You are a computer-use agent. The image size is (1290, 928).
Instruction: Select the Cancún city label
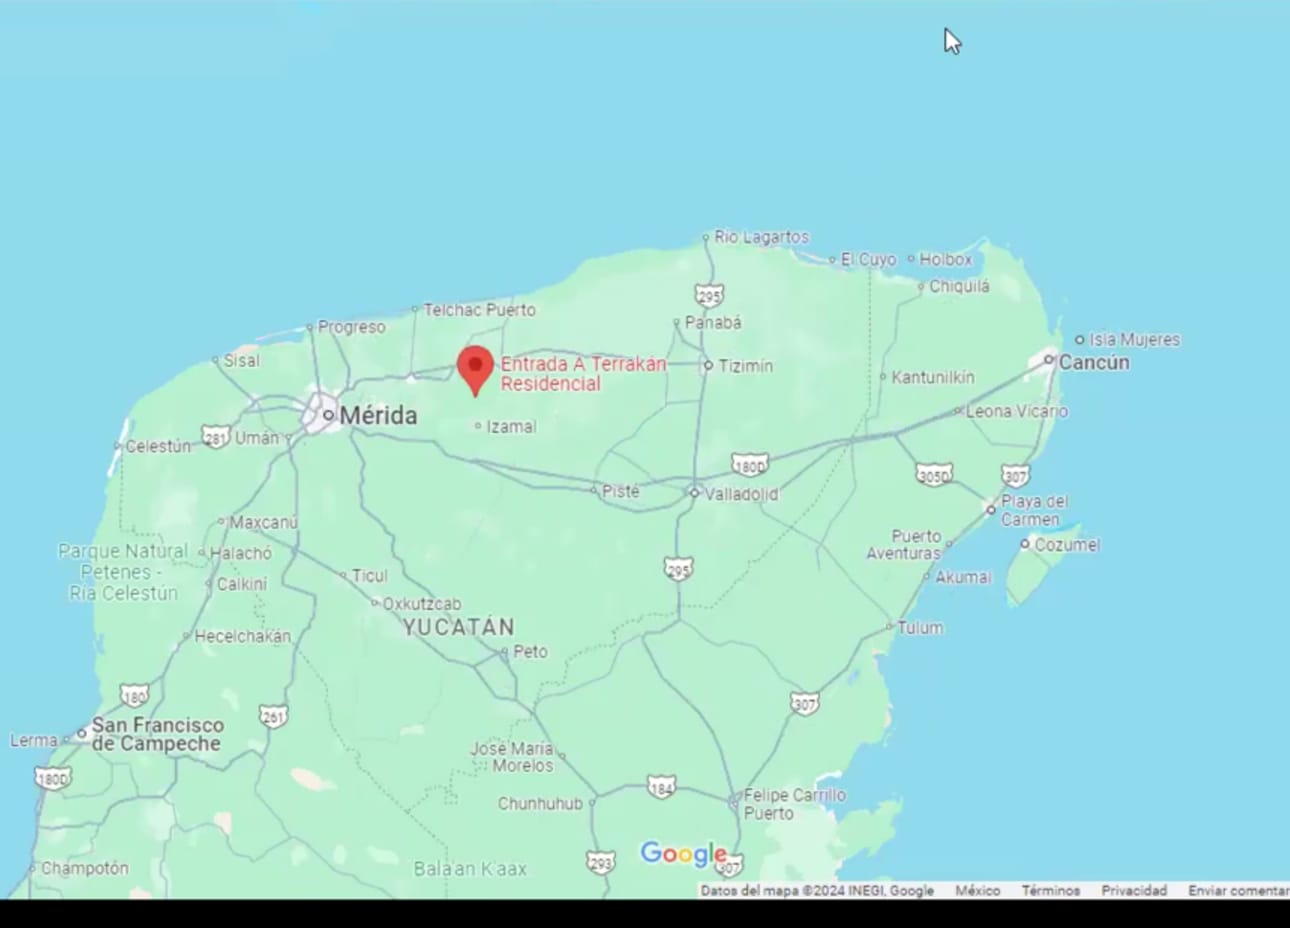coord(1094,362)
